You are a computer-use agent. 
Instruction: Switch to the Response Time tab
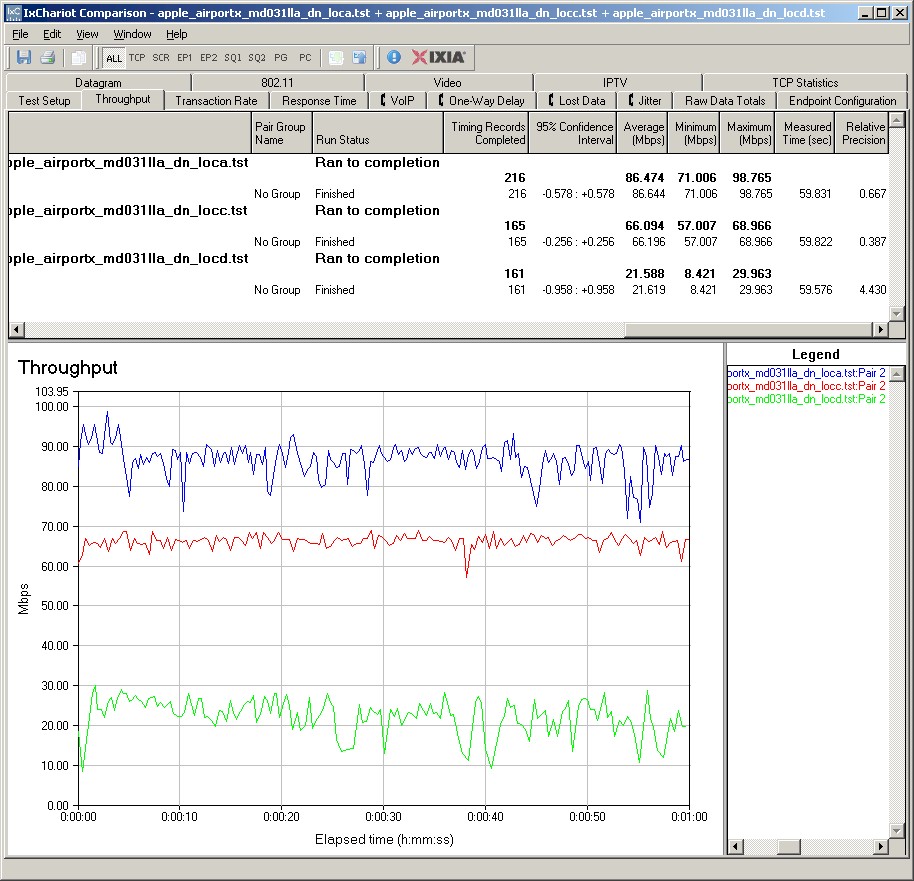319,101
